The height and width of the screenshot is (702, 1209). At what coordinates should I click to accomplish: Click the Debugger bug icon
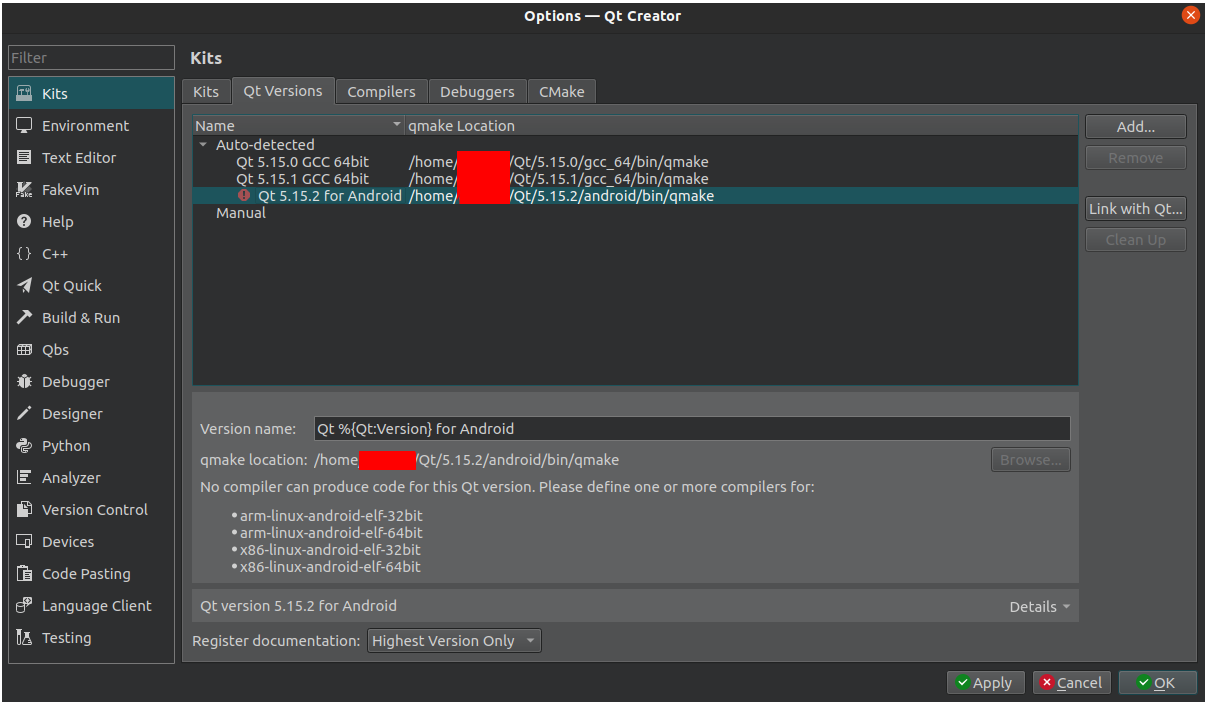click(x=25, y=381)
